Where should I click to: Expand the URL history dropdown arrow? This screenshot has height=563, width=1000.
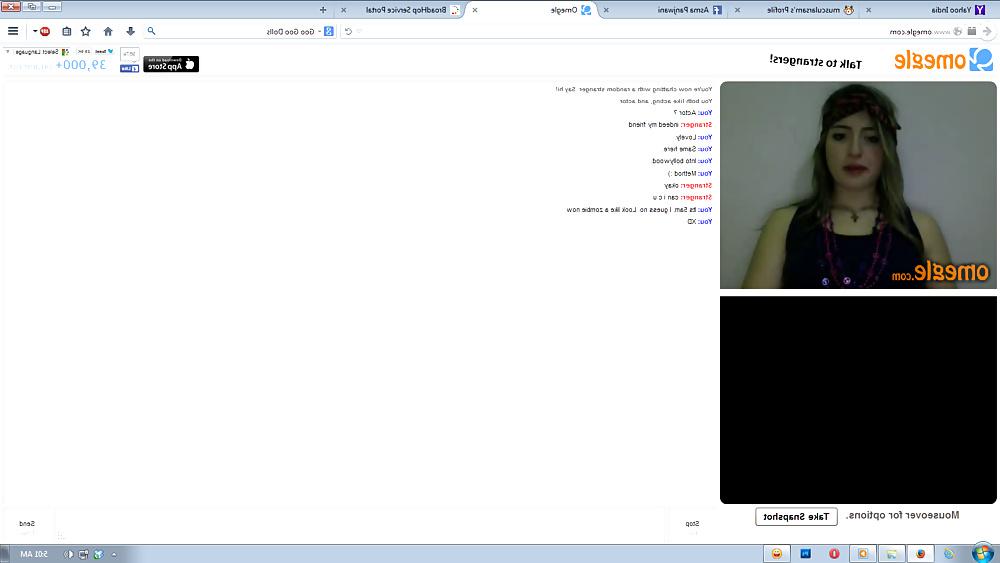pyautogui.click(x=360, y=31)
